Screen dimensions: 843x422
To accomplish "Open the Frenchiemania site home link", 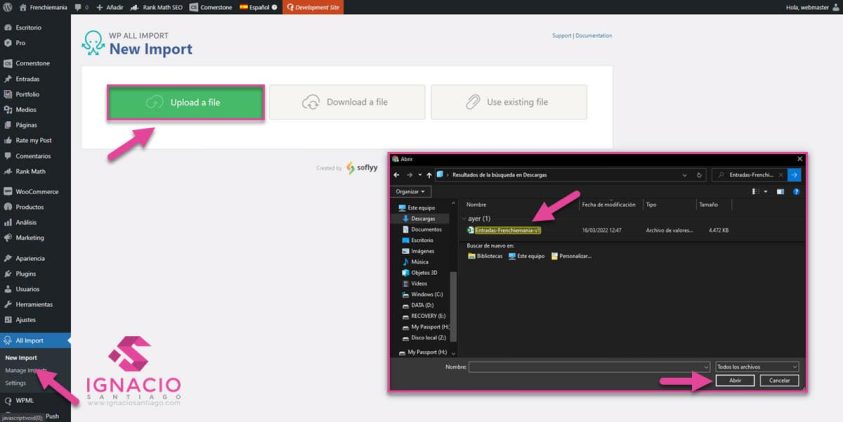I will click(45, 8).
